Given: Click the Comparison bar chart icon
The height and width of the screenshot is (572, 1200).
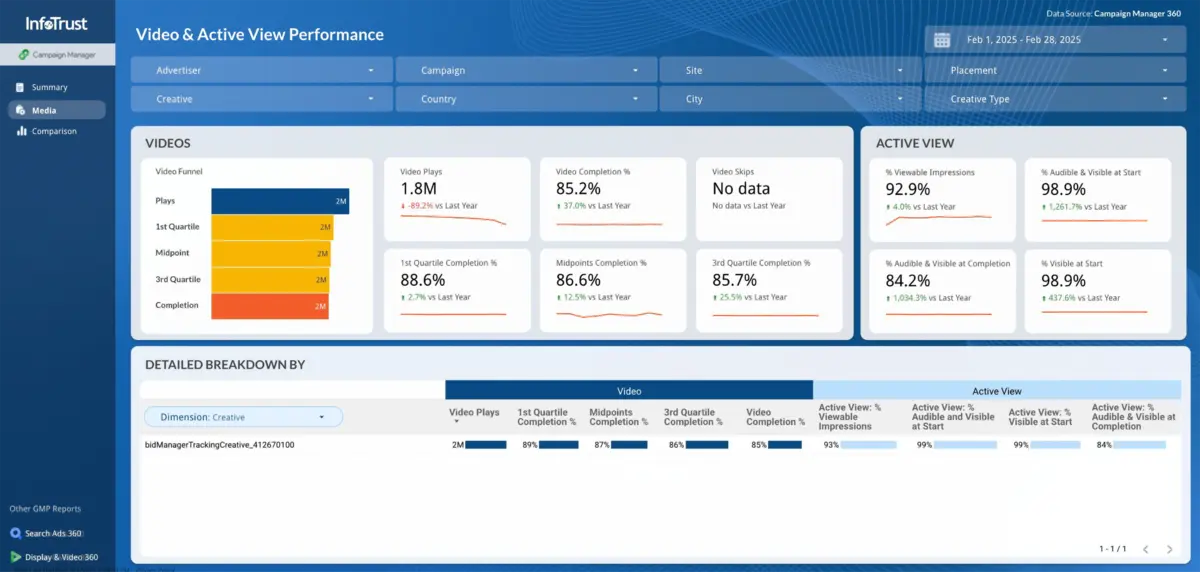Looking at the screenshot, I should [x=21, y=131].
